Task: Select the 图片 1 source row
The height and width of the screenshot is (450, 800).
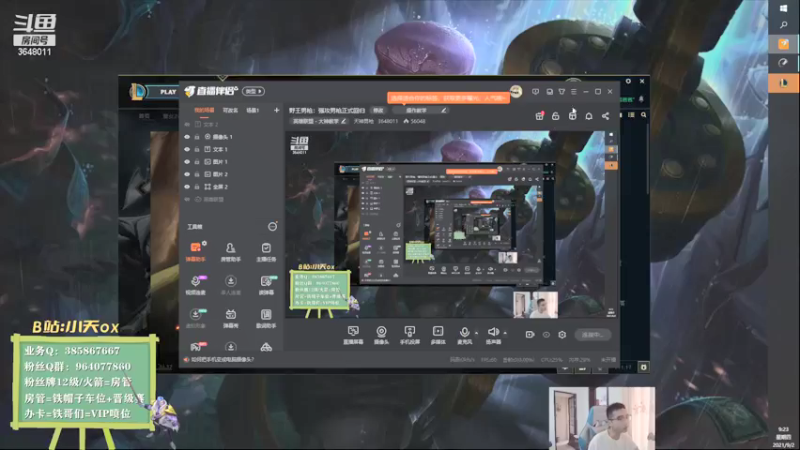Action: coord(232,162)
